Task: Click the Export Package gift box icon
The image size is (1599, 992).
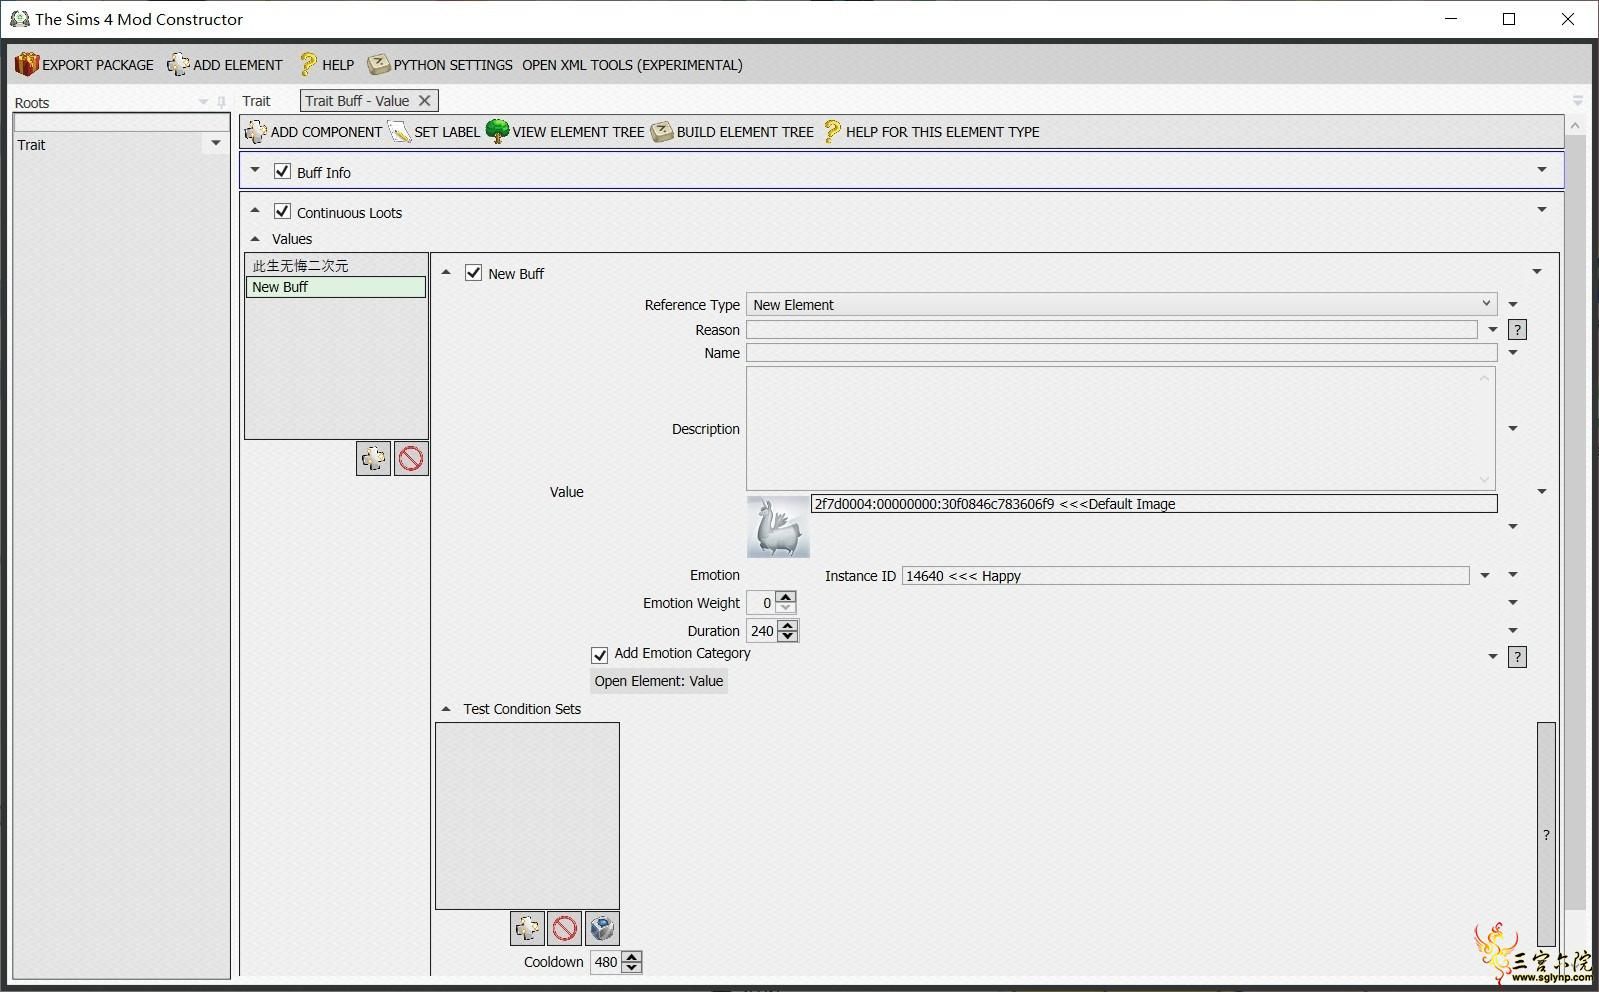Action: pyautogui.click(x=26, y=65)
